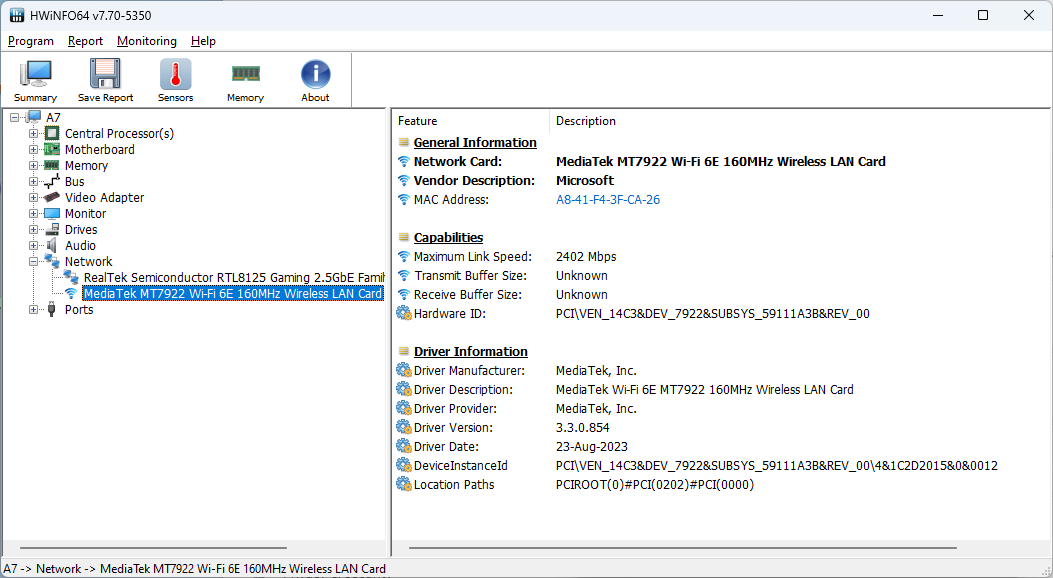Select MediaTek MT7922 Wi-Fi tree item
Screen dimensions: 1053x578
(232, 293)
